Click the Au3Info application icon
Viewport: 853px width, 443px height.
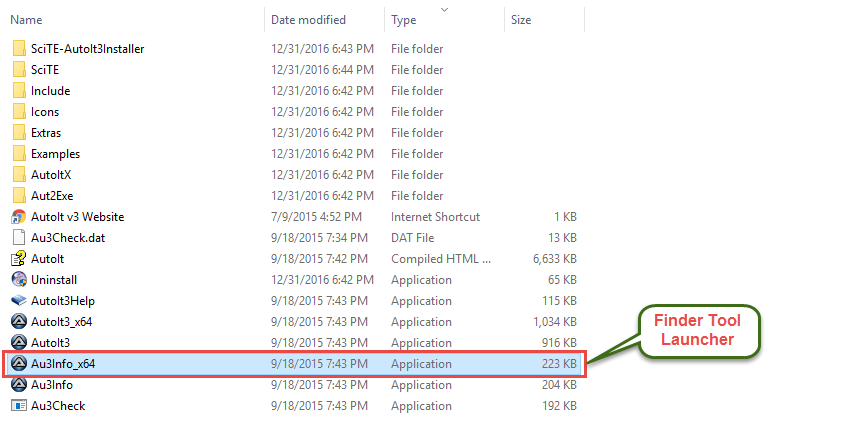tap(19, 385)
